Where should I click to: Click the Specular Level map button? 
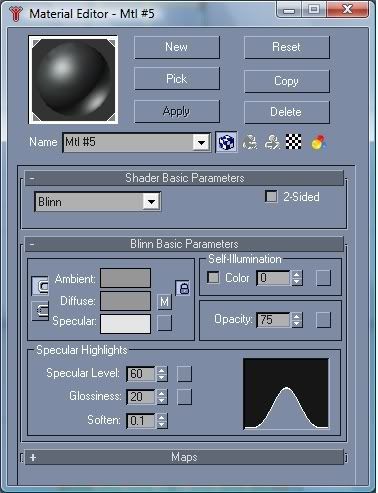[x=184, y=374]
